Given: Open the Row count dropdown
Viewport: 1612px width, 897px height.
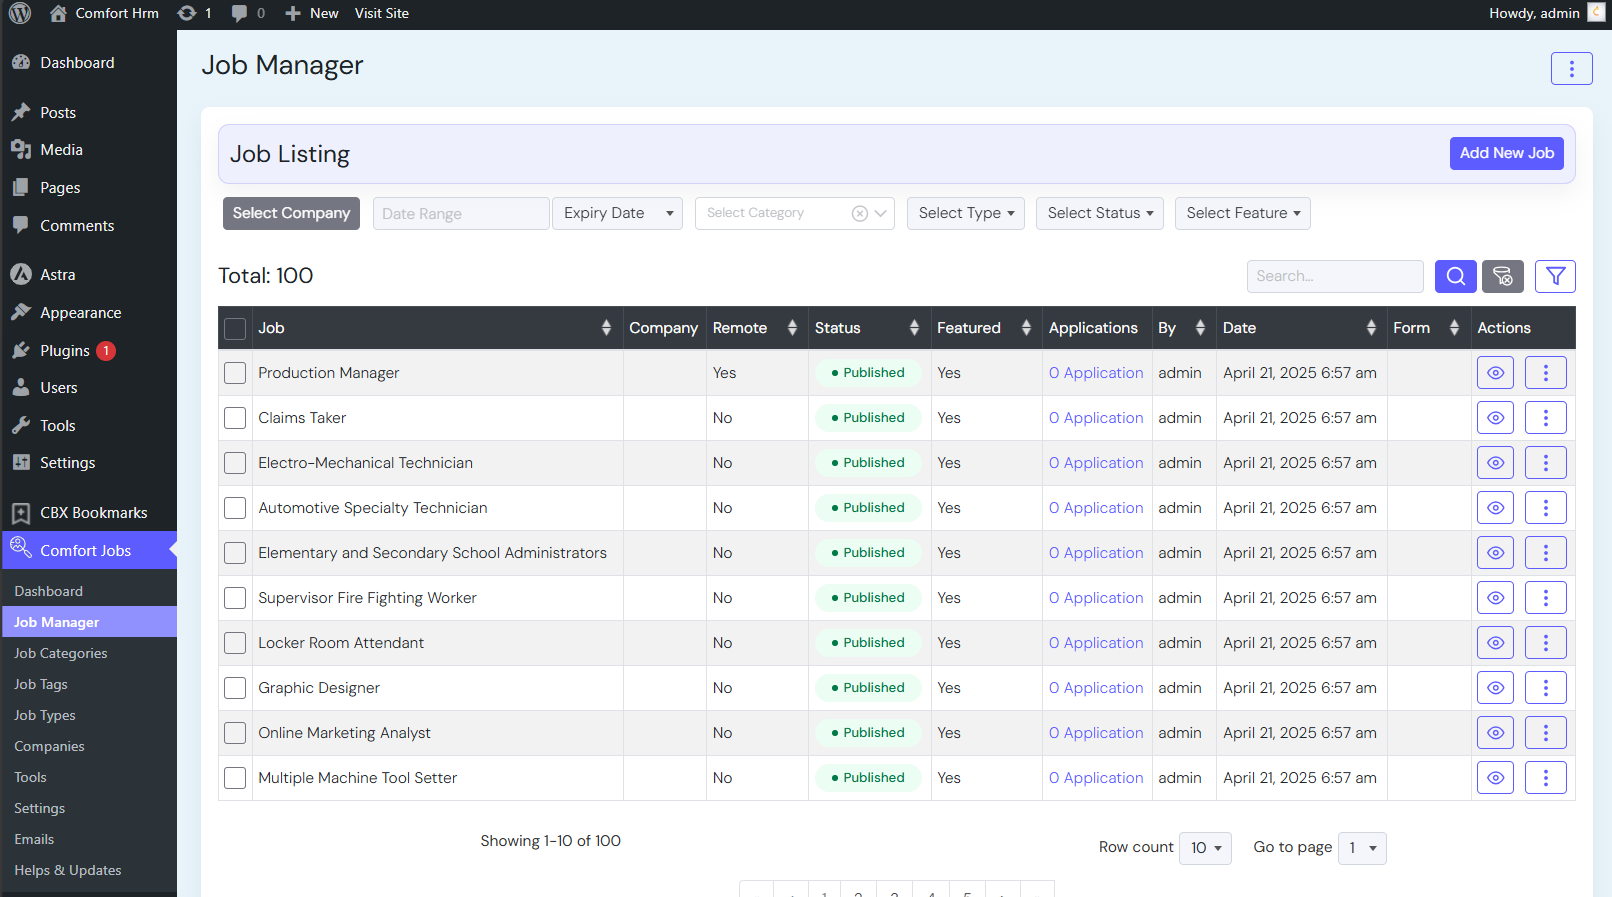Looking at the screenshot, I should point(1205,848).
